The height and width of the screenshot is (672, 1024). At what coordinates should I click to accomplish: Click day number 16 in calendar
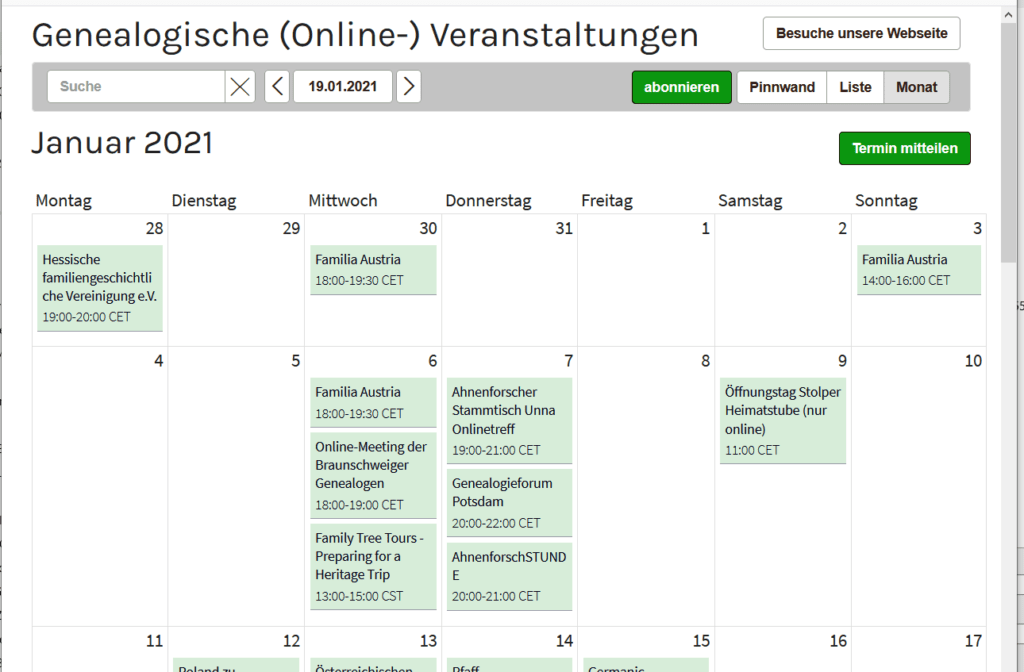[838, 641]
